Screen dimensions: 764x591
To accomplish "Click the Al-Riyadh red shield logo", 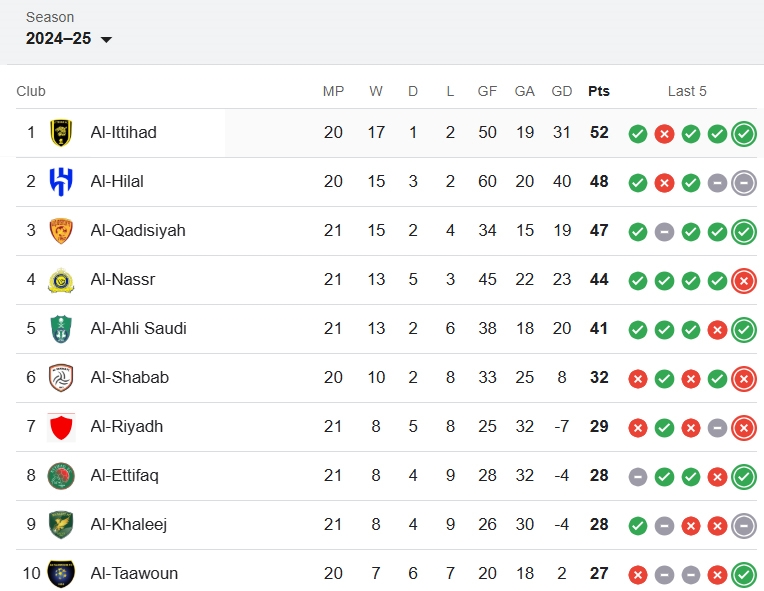I will pyautogui.click(x=61, y=427).
